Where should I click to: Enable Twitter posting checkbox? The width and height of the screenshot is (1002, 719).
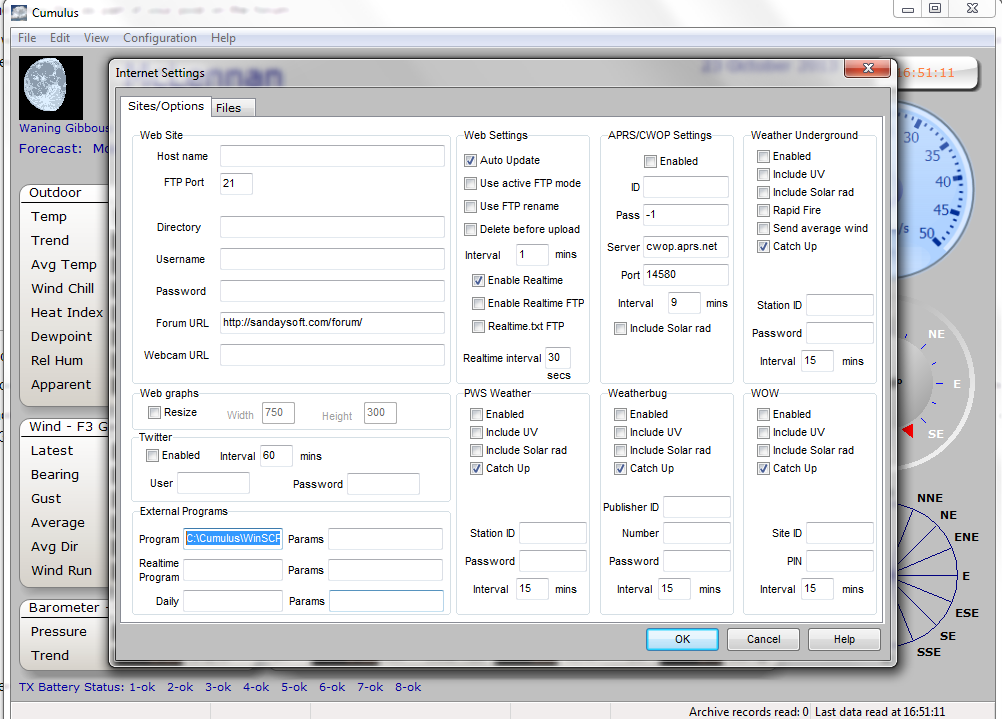click(x=153, y=455)
